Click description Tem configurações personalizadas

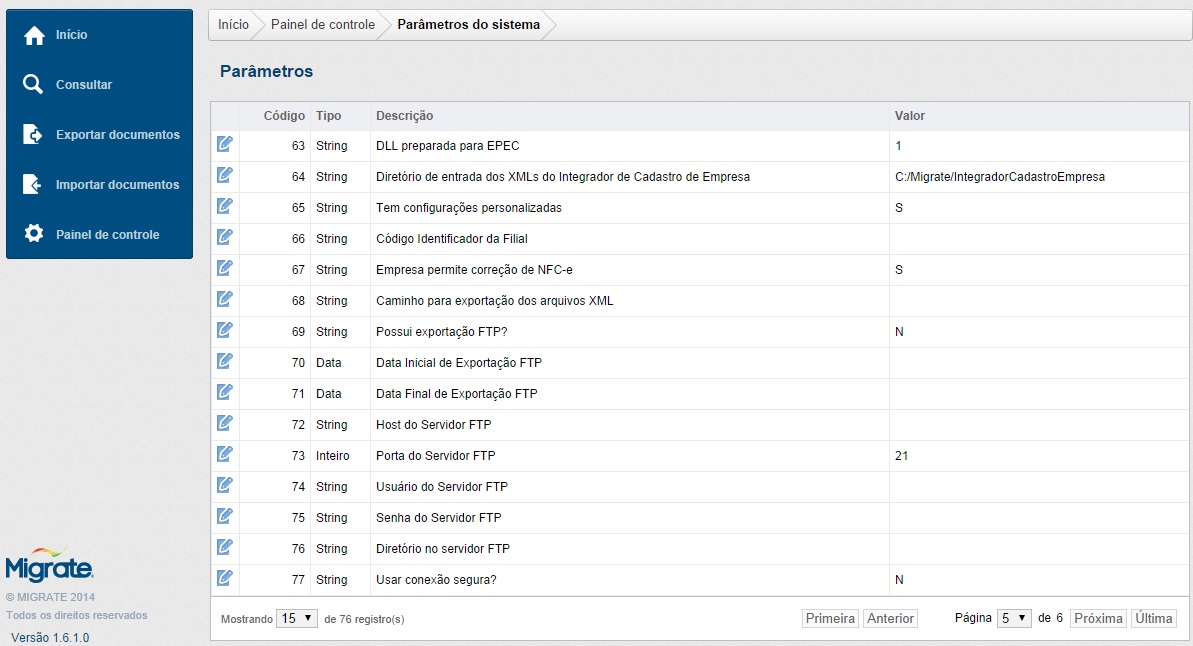(469, 208)
